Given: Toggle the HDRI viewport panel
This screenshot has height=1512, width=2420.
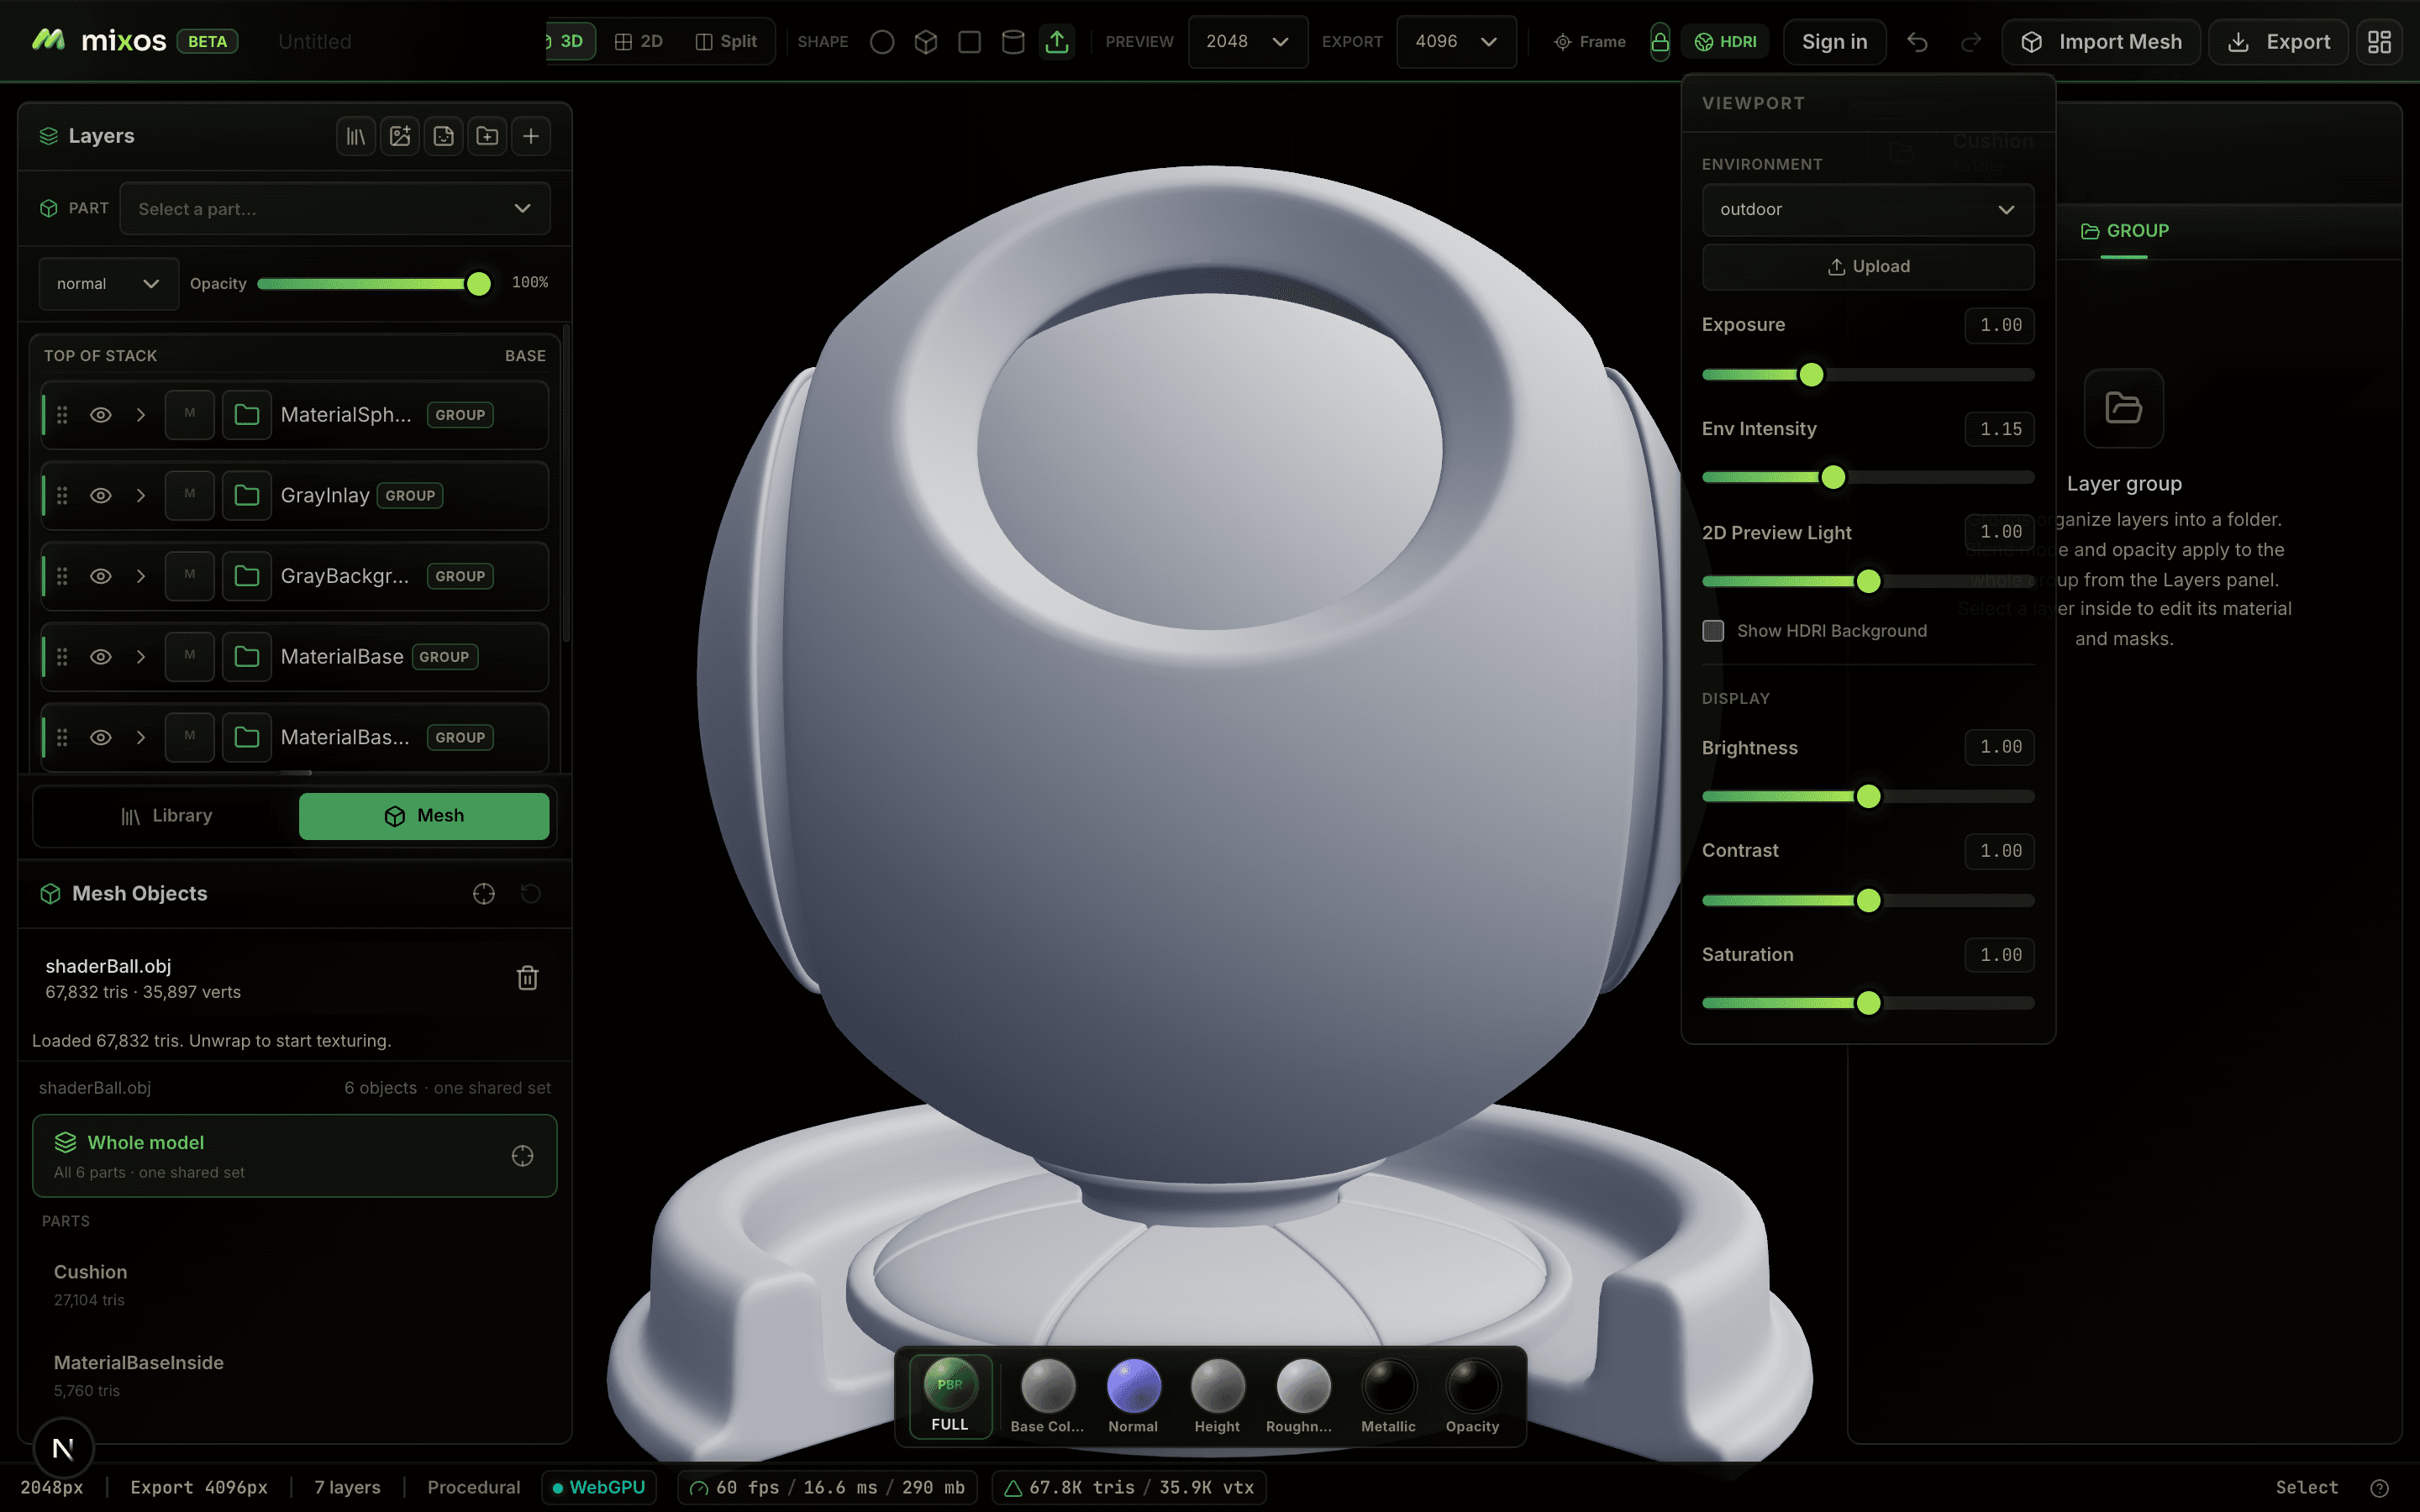Looking at the screenshot, I should pyautogui.click(x=1726, y=42).
